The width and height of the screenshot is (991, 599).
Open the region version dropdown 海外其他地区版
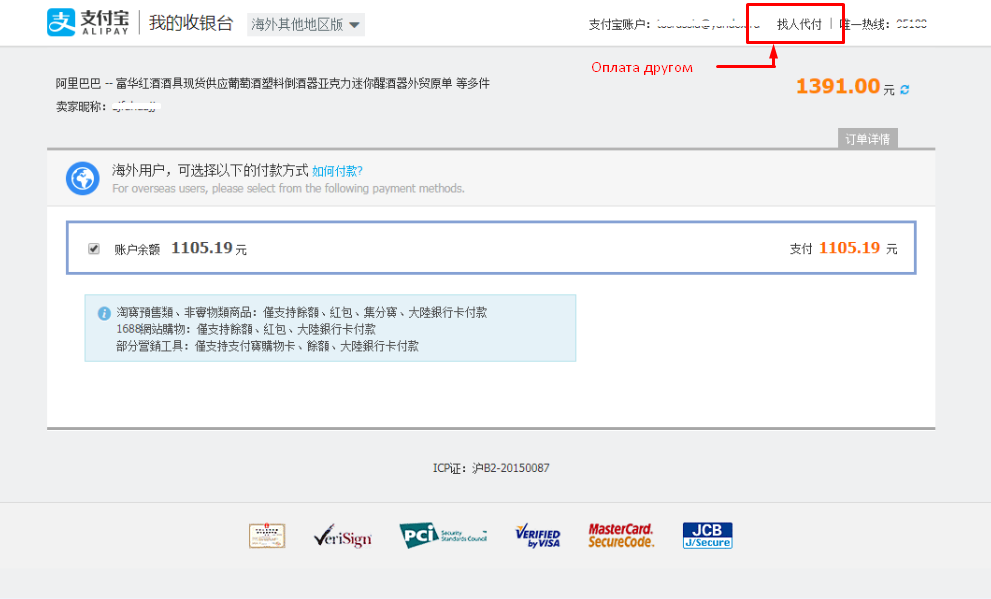tap(305, 25)
